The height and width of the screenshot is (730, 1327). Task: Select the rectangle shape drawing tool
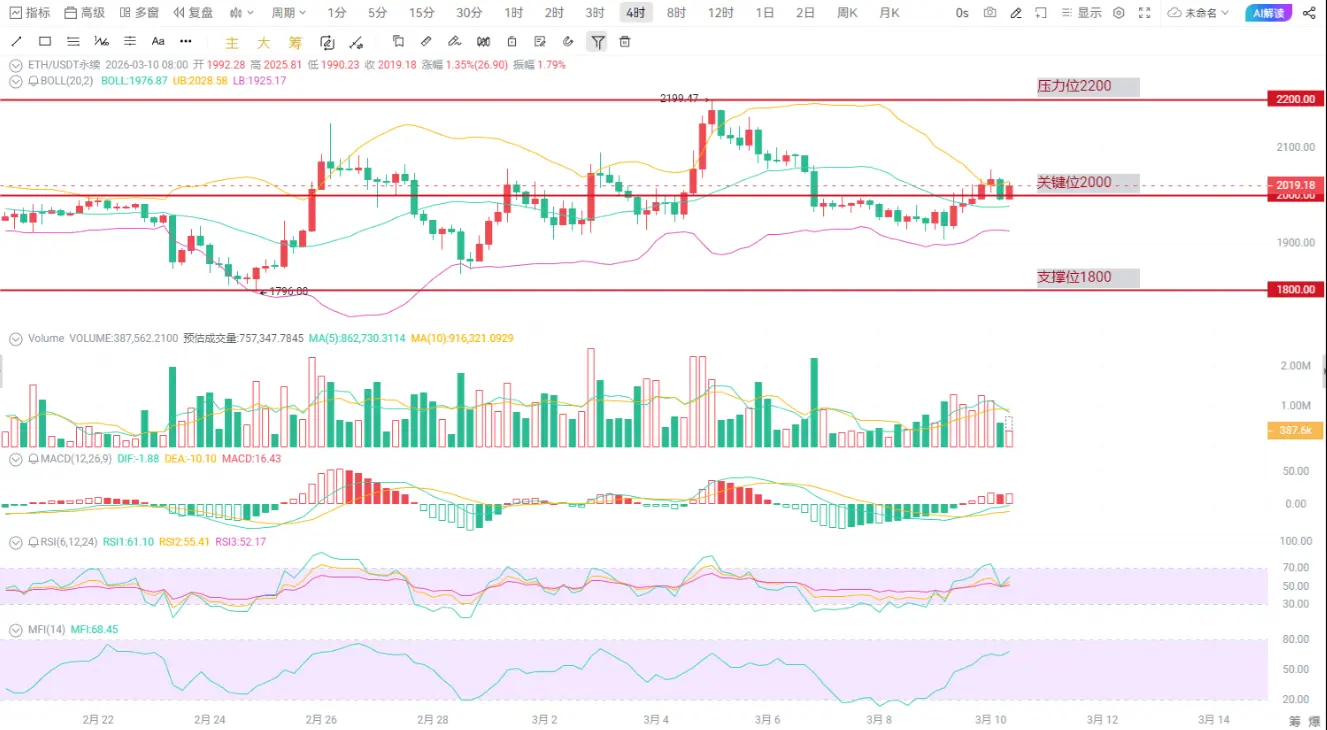coord(45,42)
